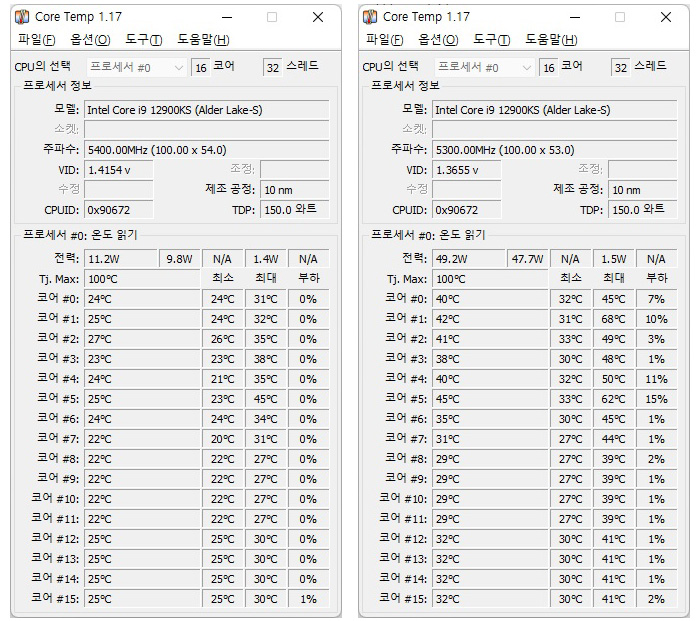Screen dimensions: 700x621
Task: Click empty 소켓 field in left window
Action: 207,130
